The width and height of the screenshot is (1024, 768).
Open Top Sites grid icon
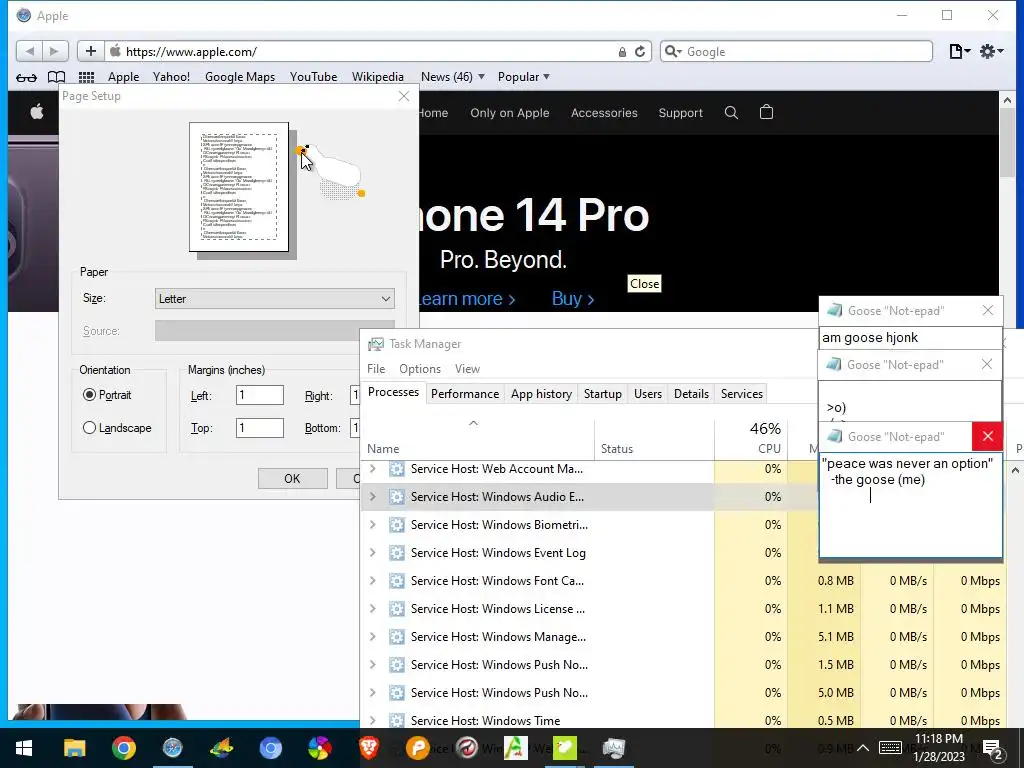(86, 77)
